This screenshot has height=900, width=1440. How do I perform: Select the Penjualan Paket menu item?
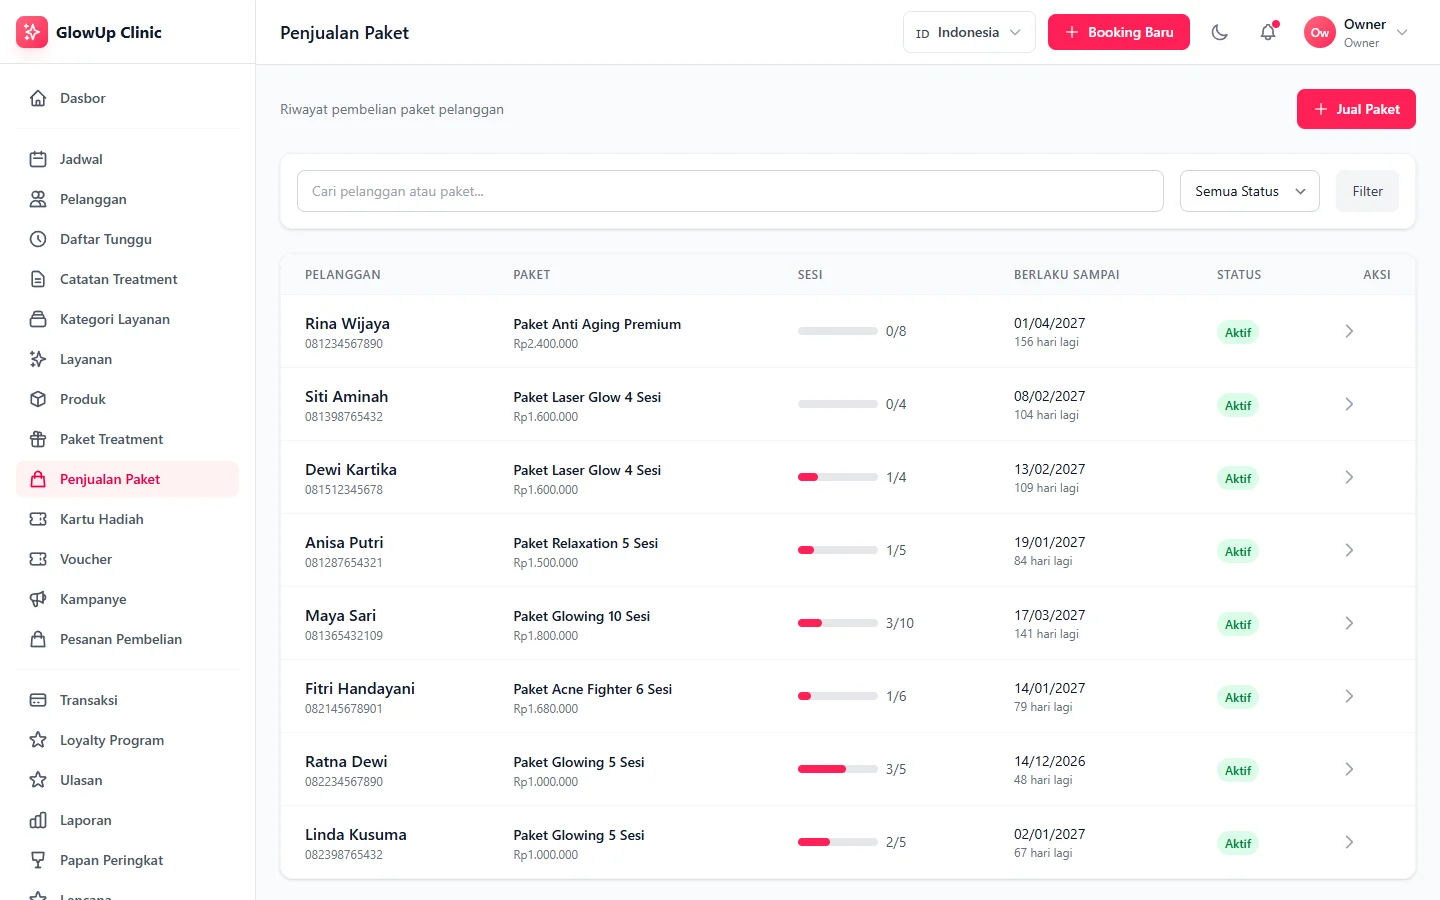pos(127,479)
